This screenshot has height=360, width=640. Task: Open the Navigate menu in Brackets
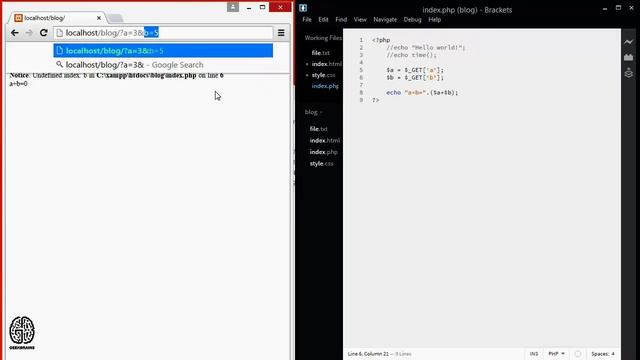tap(385, 20)
